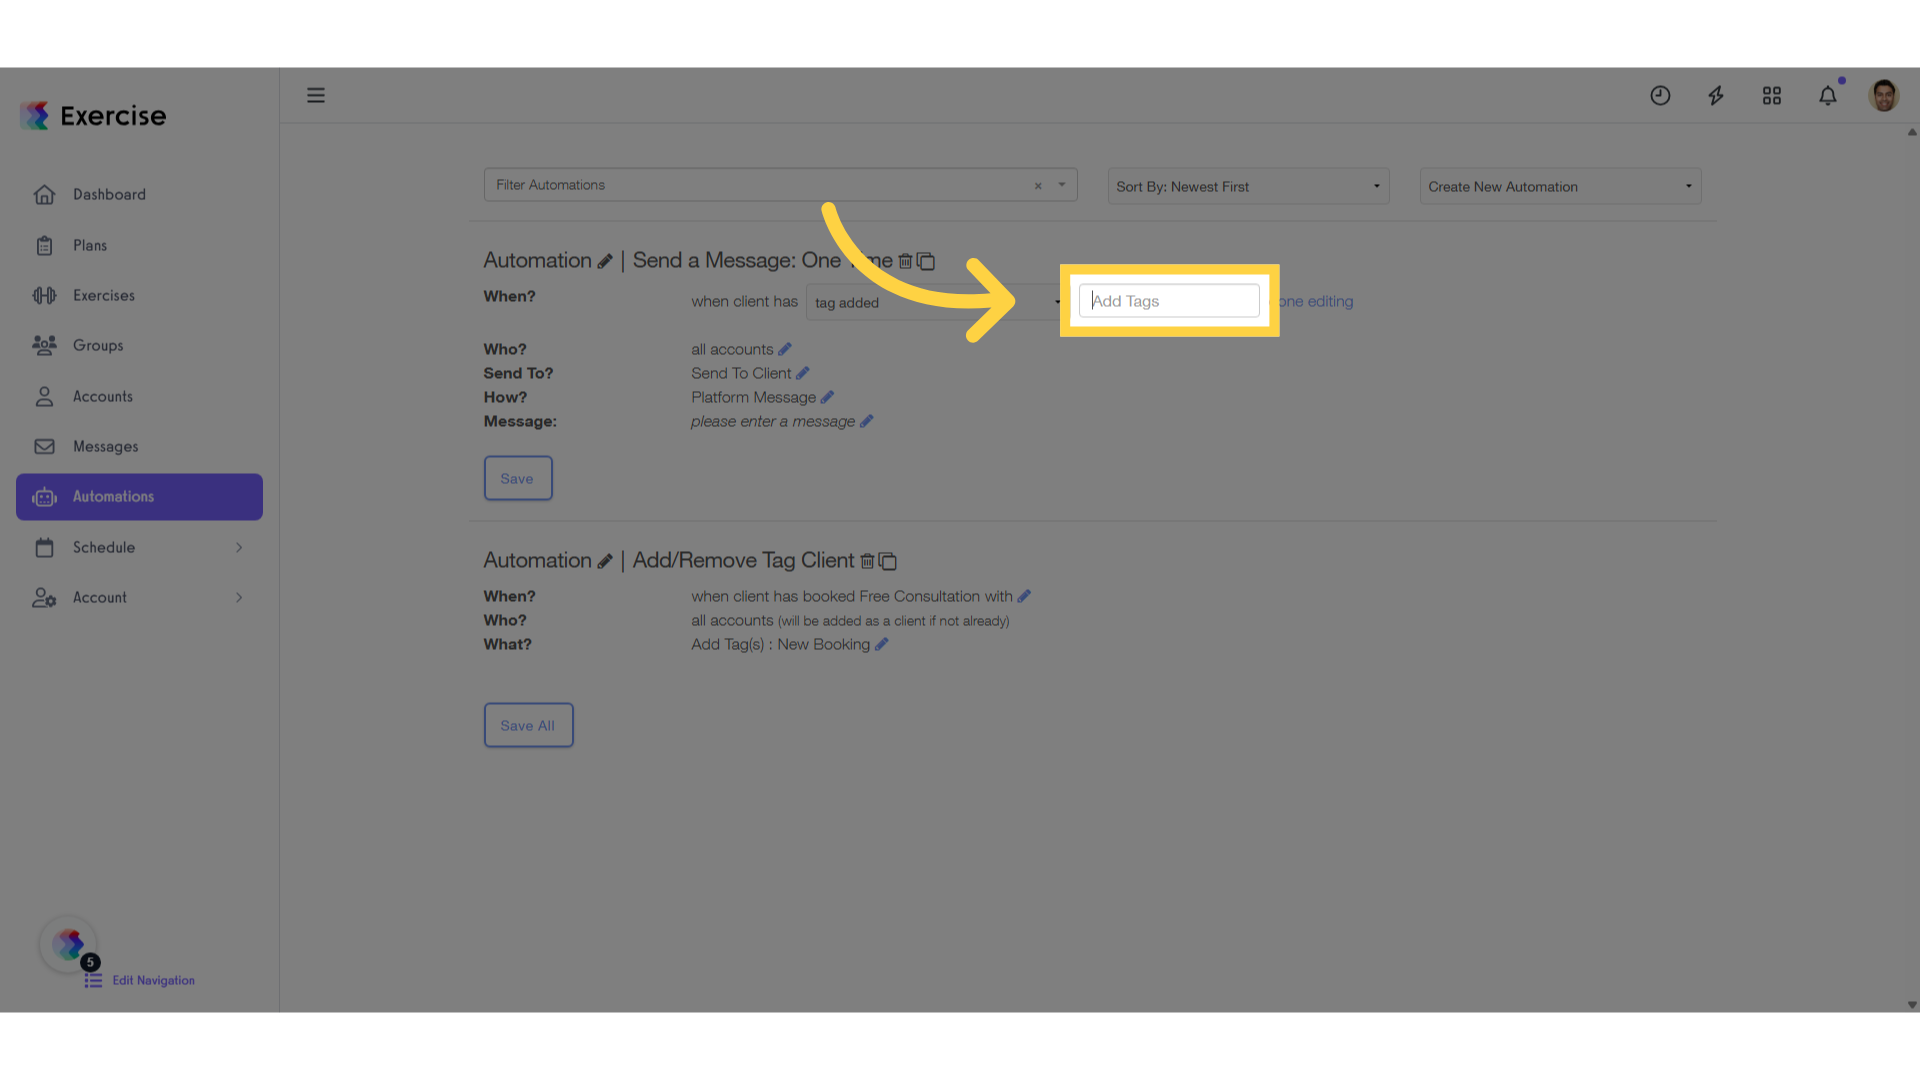1920x1080 pixels.
Task: Select the Automations menu item
Action: pyautogui.click(x=139, y=496)
